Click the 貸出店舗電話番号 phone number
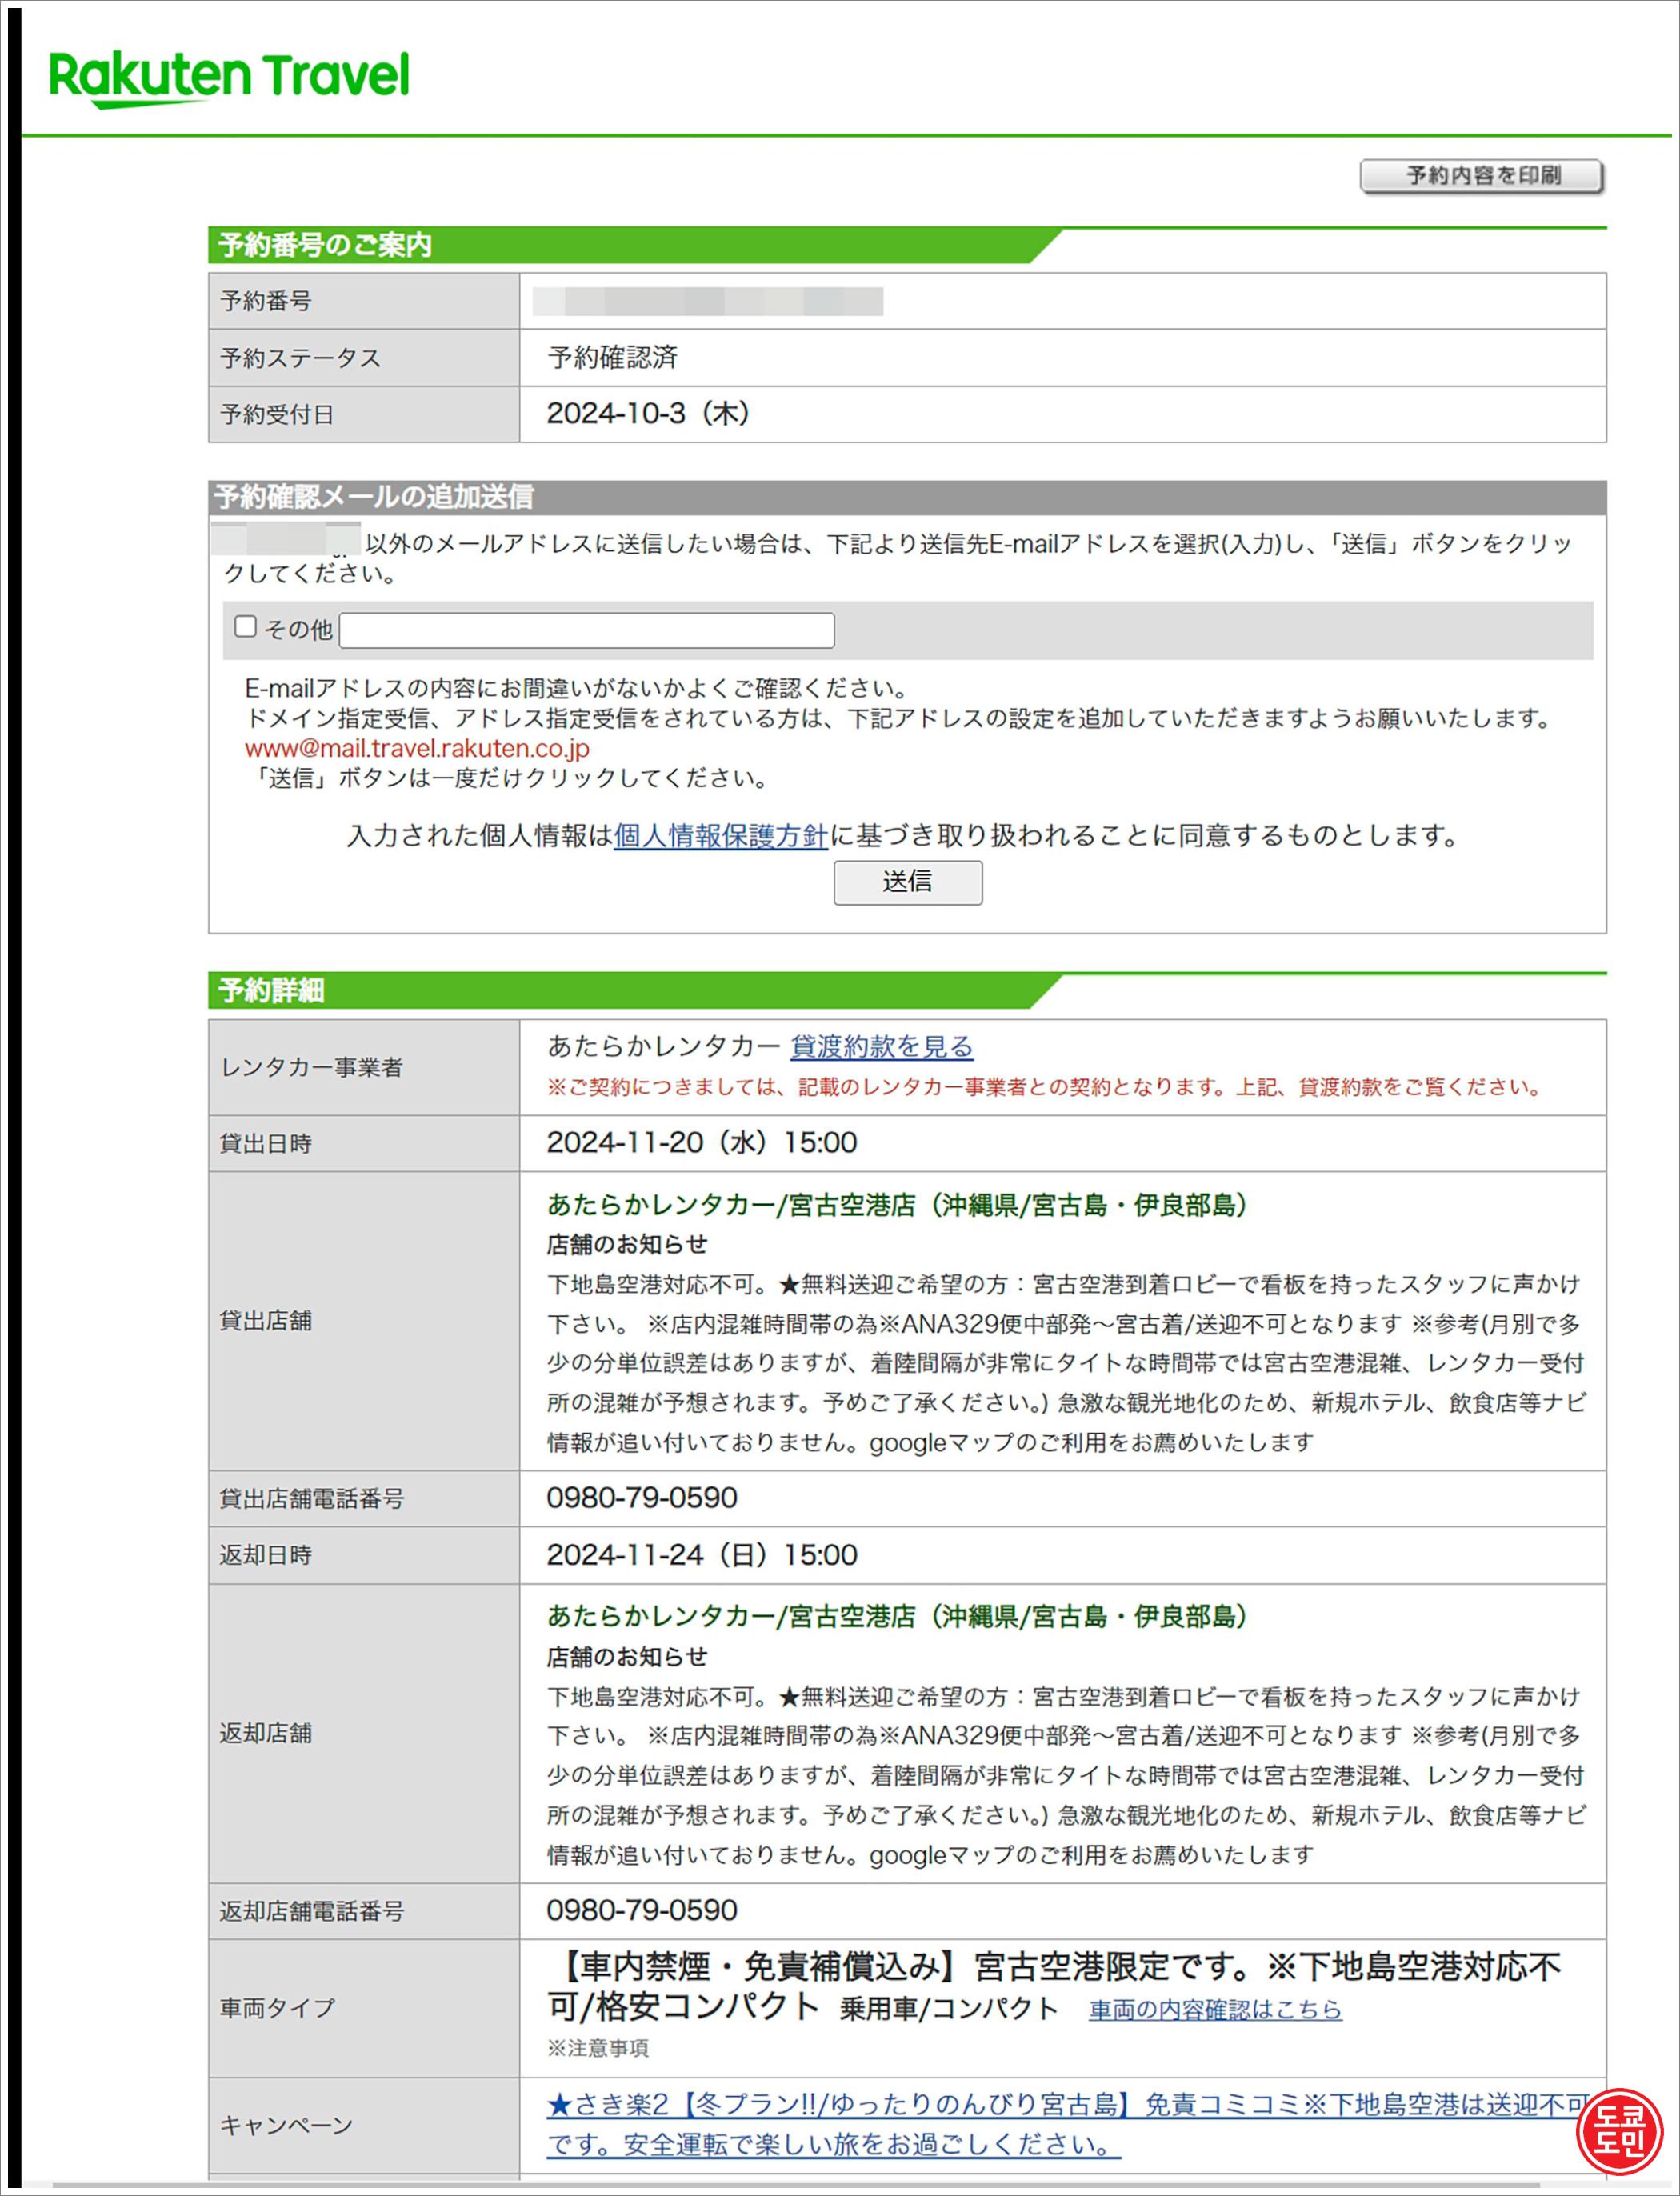Viewport: 1680px width, 2196px height. point(641,1497)
